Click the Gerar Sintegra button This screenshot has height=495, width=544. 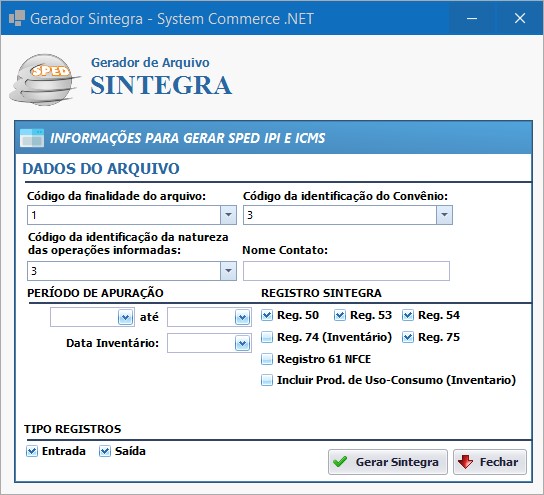click(388, 462)
